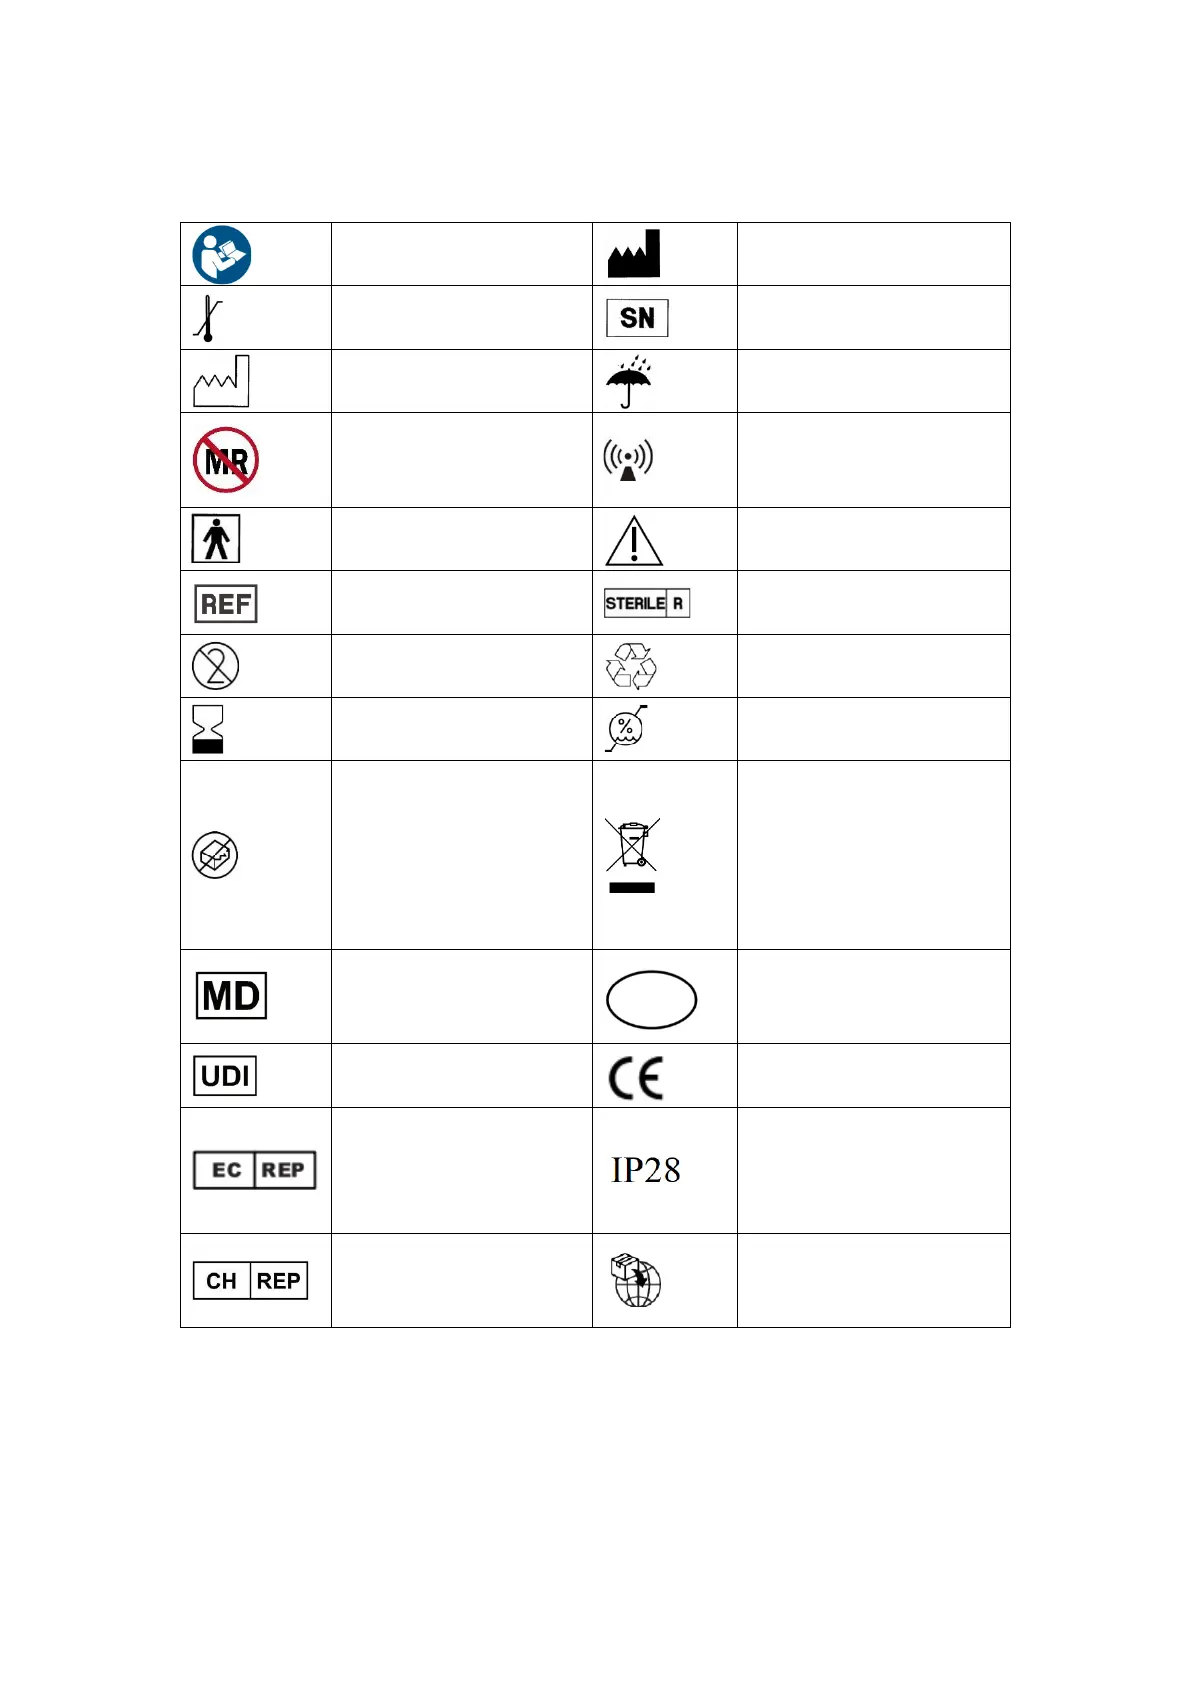Select the temperature limit thermometer symbol
Image resolution: width=1191 pixels, height=1684 pixels.
pos(208,319)
